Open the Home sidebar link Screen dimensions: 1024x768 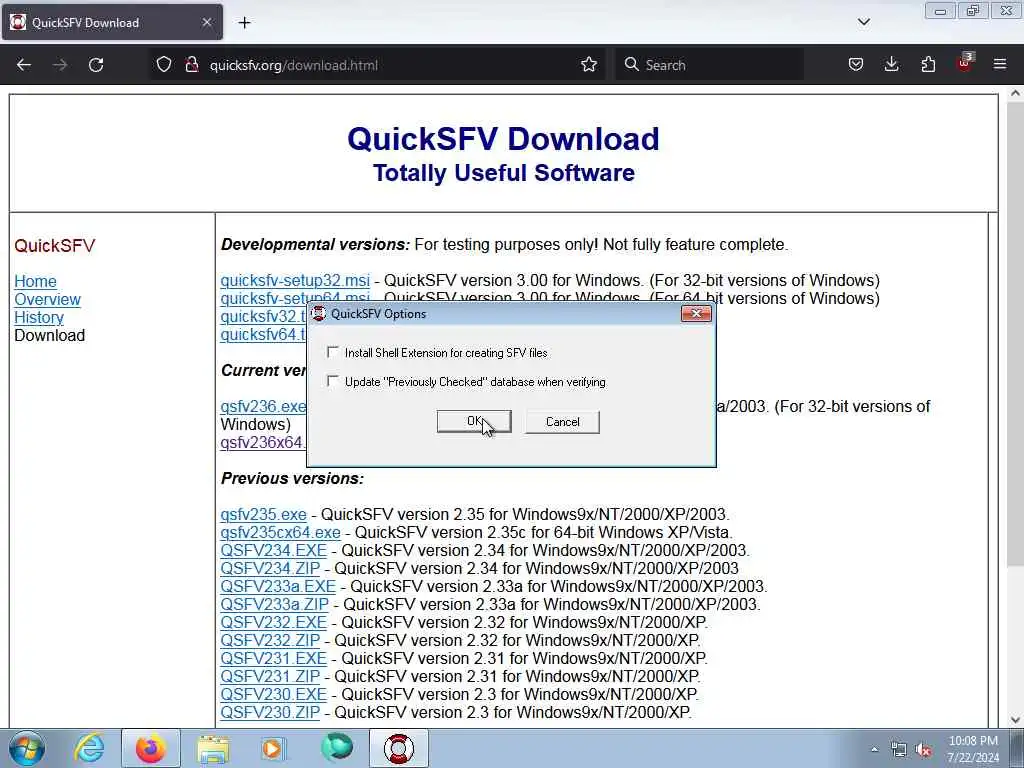pyautogui.click(x=35, y=281)
